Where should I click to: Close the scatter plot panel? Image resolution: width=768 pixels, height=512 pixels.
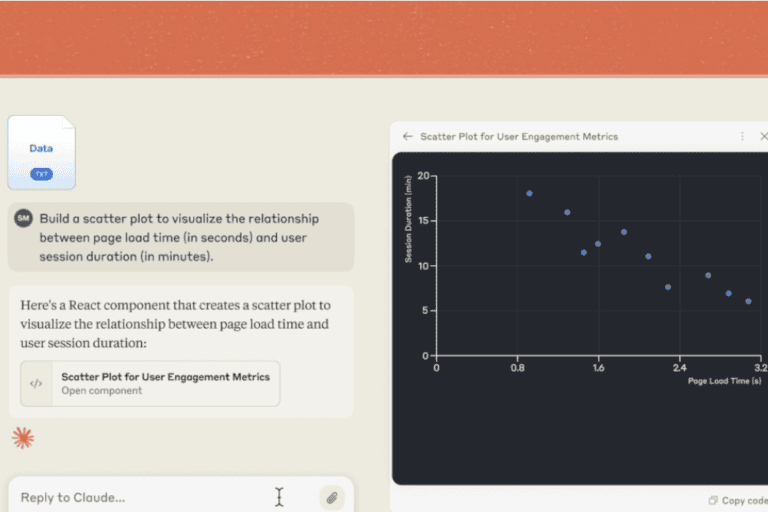click(x=764, y=136)
